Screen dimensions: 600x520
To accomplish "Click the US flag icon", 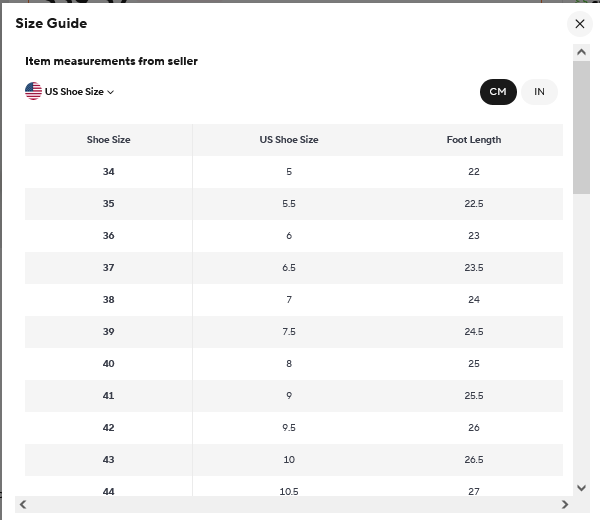I will click(x=33, y=91).
